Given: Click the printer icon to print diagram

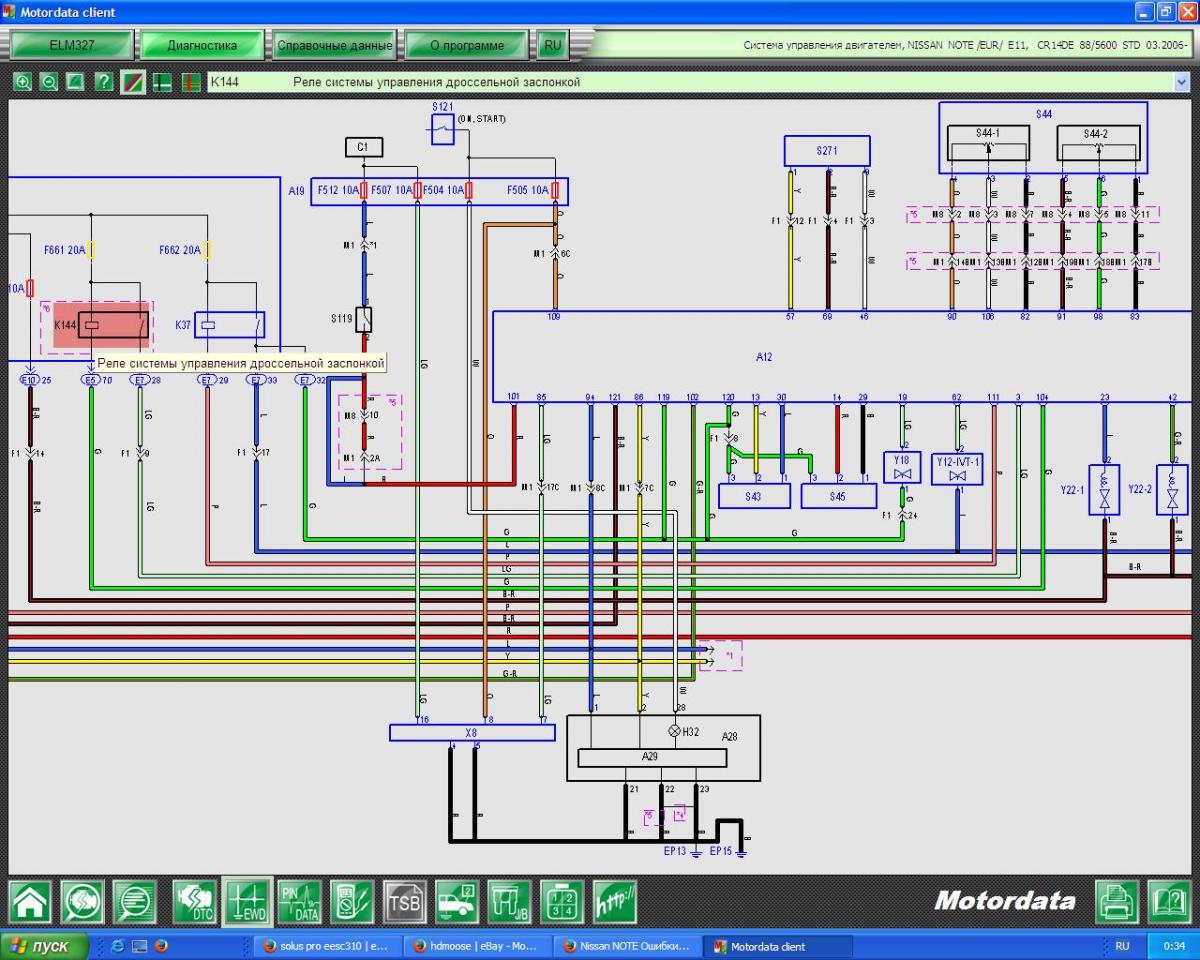Looking at the screenshot, I should 1116,902.
